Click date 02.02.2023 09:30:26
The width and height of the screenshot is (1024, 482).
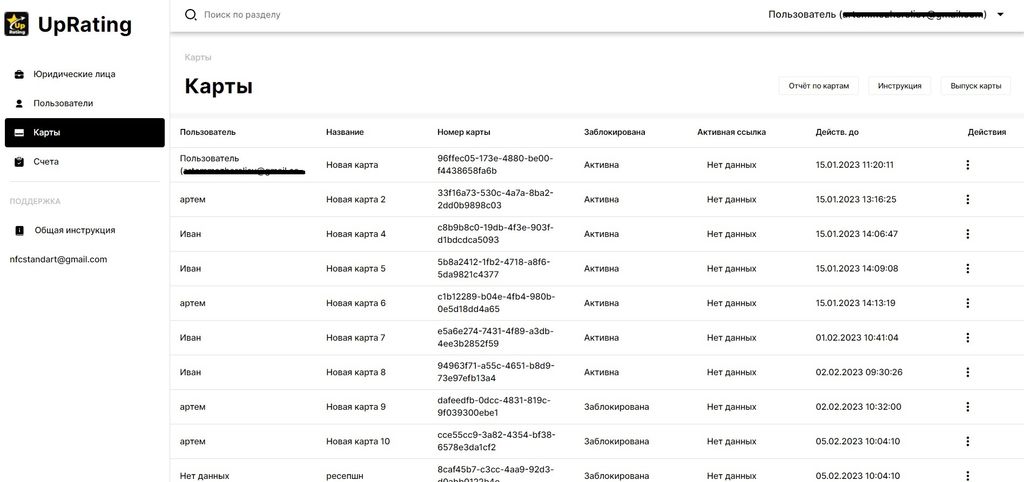tap(859, 372)
